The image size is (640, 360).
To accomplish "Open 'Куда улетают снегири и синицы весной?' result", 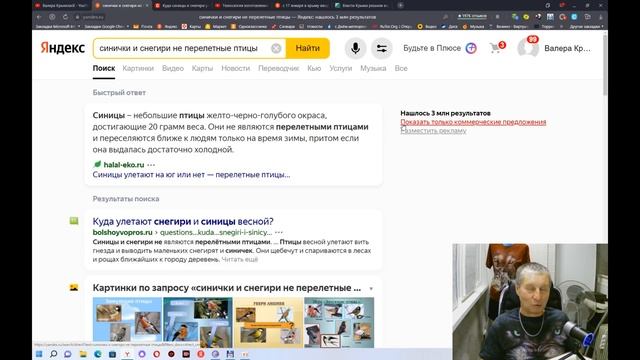I will [x=183, y=221].
